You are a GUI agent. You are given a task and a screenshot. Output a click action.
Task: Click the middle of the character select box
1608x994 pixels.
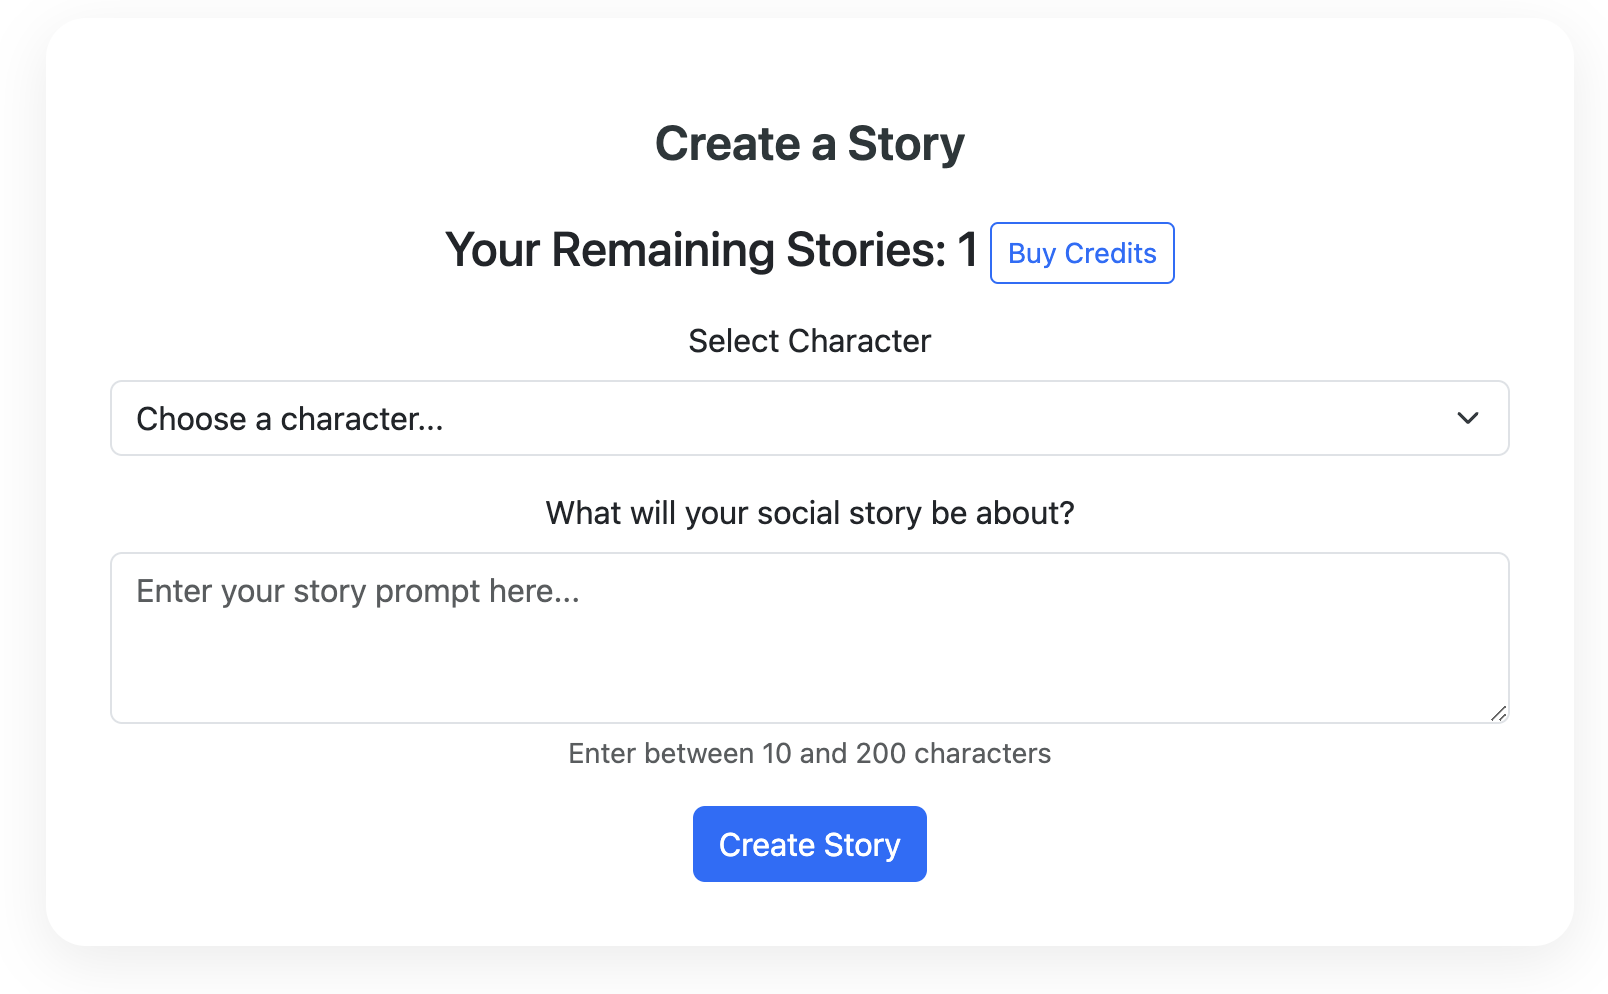point(809,418)
